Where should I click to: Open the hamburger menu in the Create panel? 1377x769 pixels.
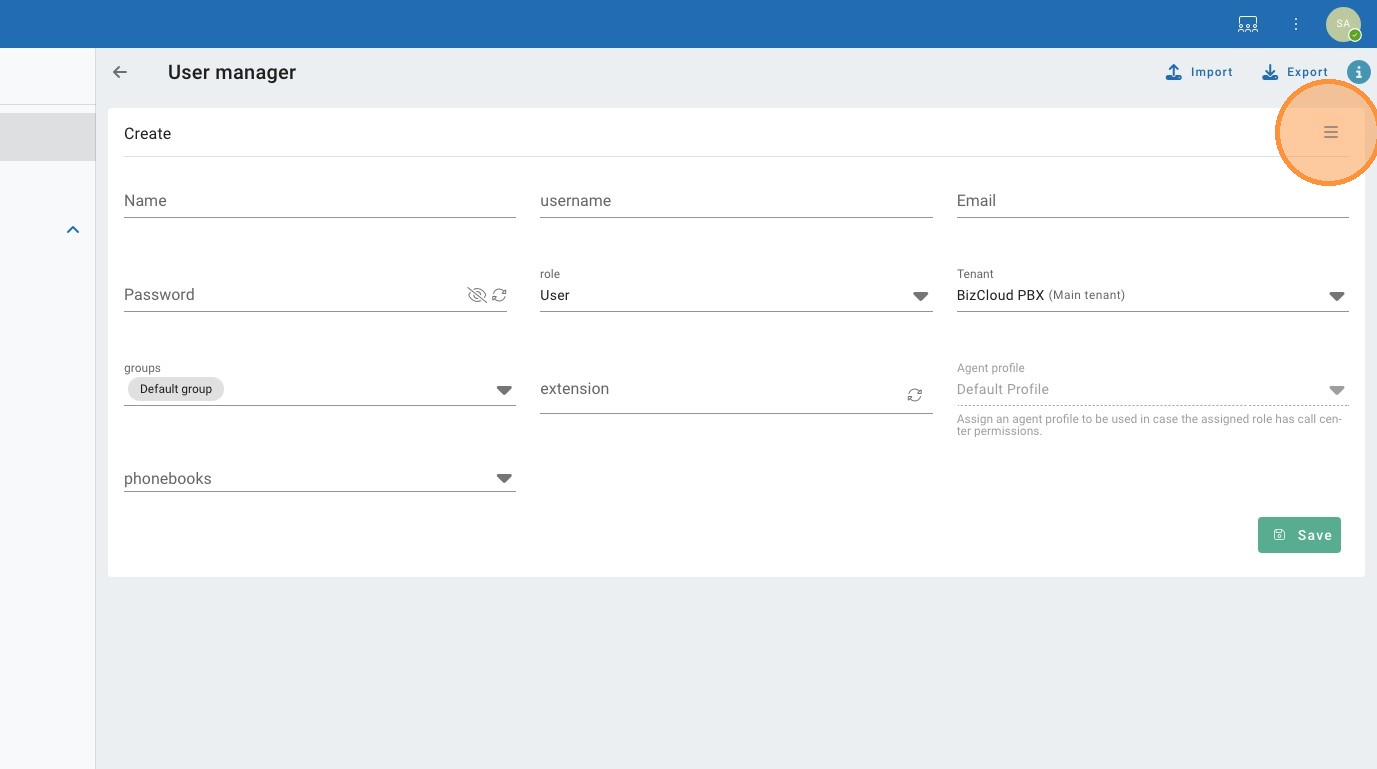click(x=1331, y=132)
